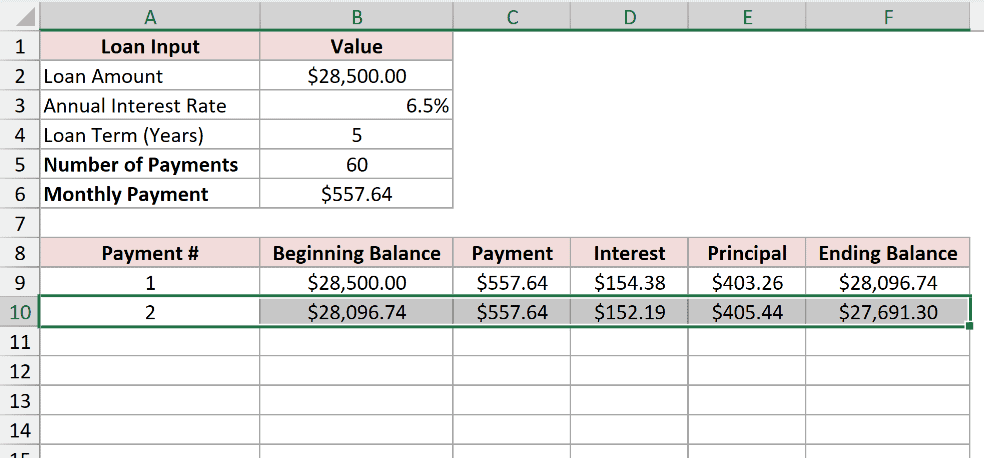
Task: Select row 9 header
Action: pyautogui.click(x=20, y=283)
